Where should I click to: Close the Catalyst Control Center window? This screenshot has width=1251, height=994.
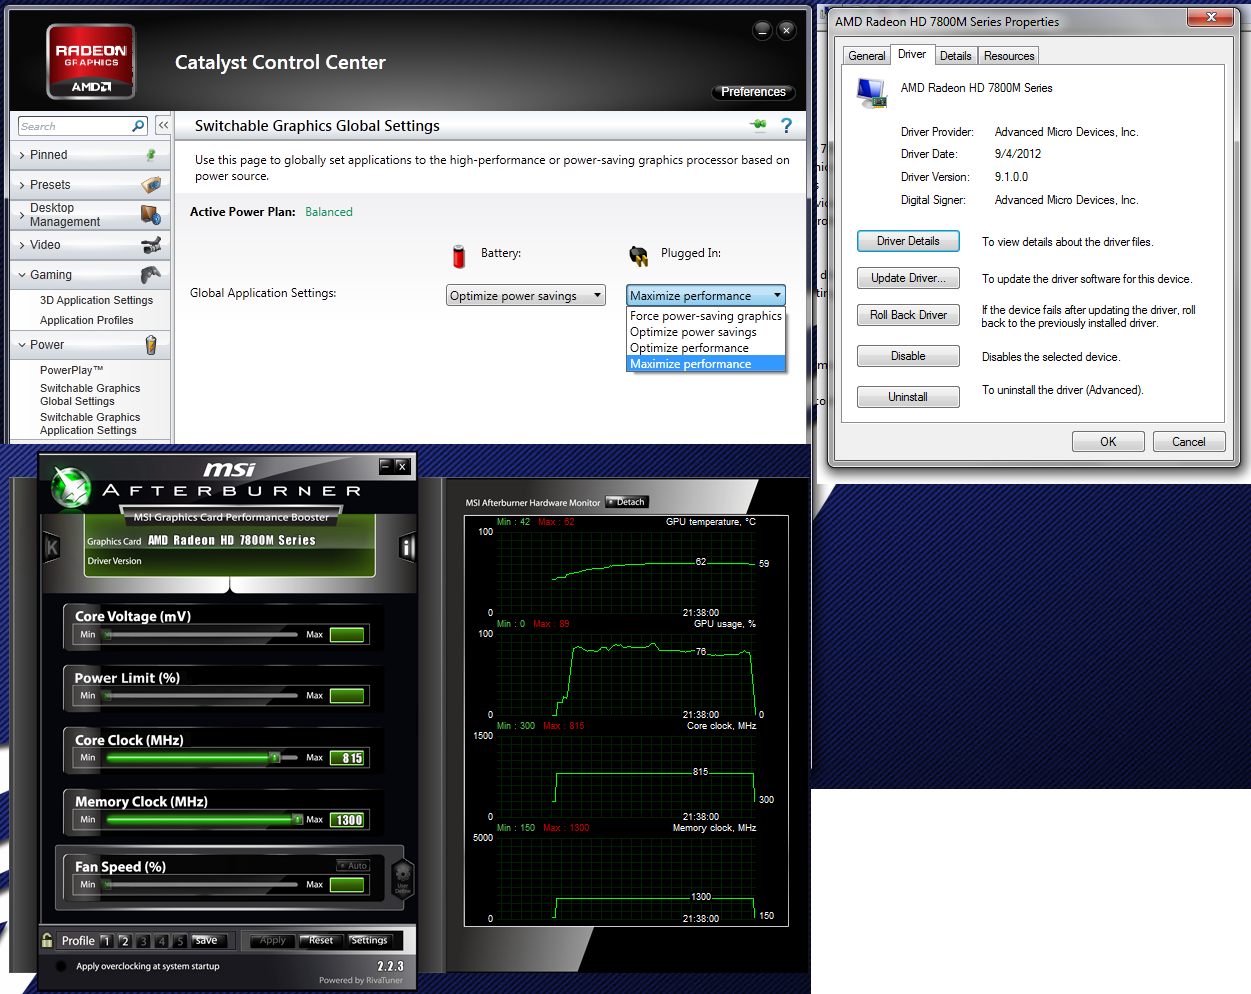[787, 31]
